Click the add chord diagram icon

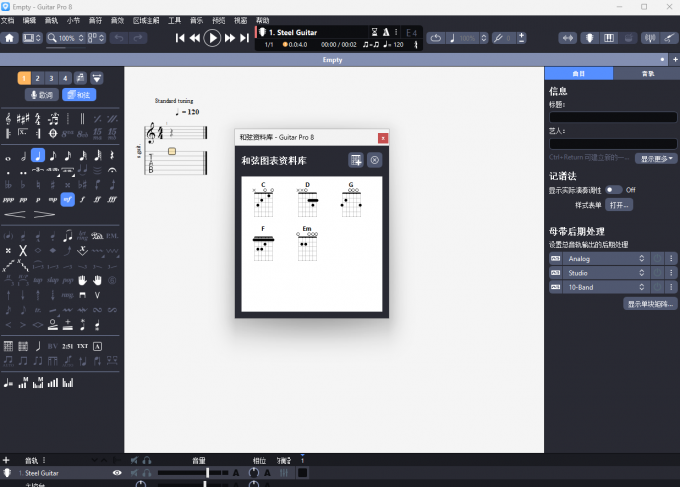(x=356, y=160)
